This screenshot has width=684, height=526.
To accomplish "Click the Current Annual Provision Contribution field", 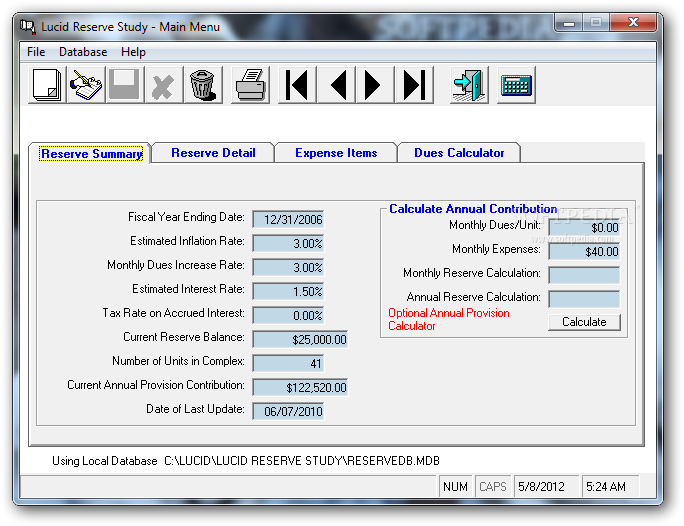I will (300, 387).
